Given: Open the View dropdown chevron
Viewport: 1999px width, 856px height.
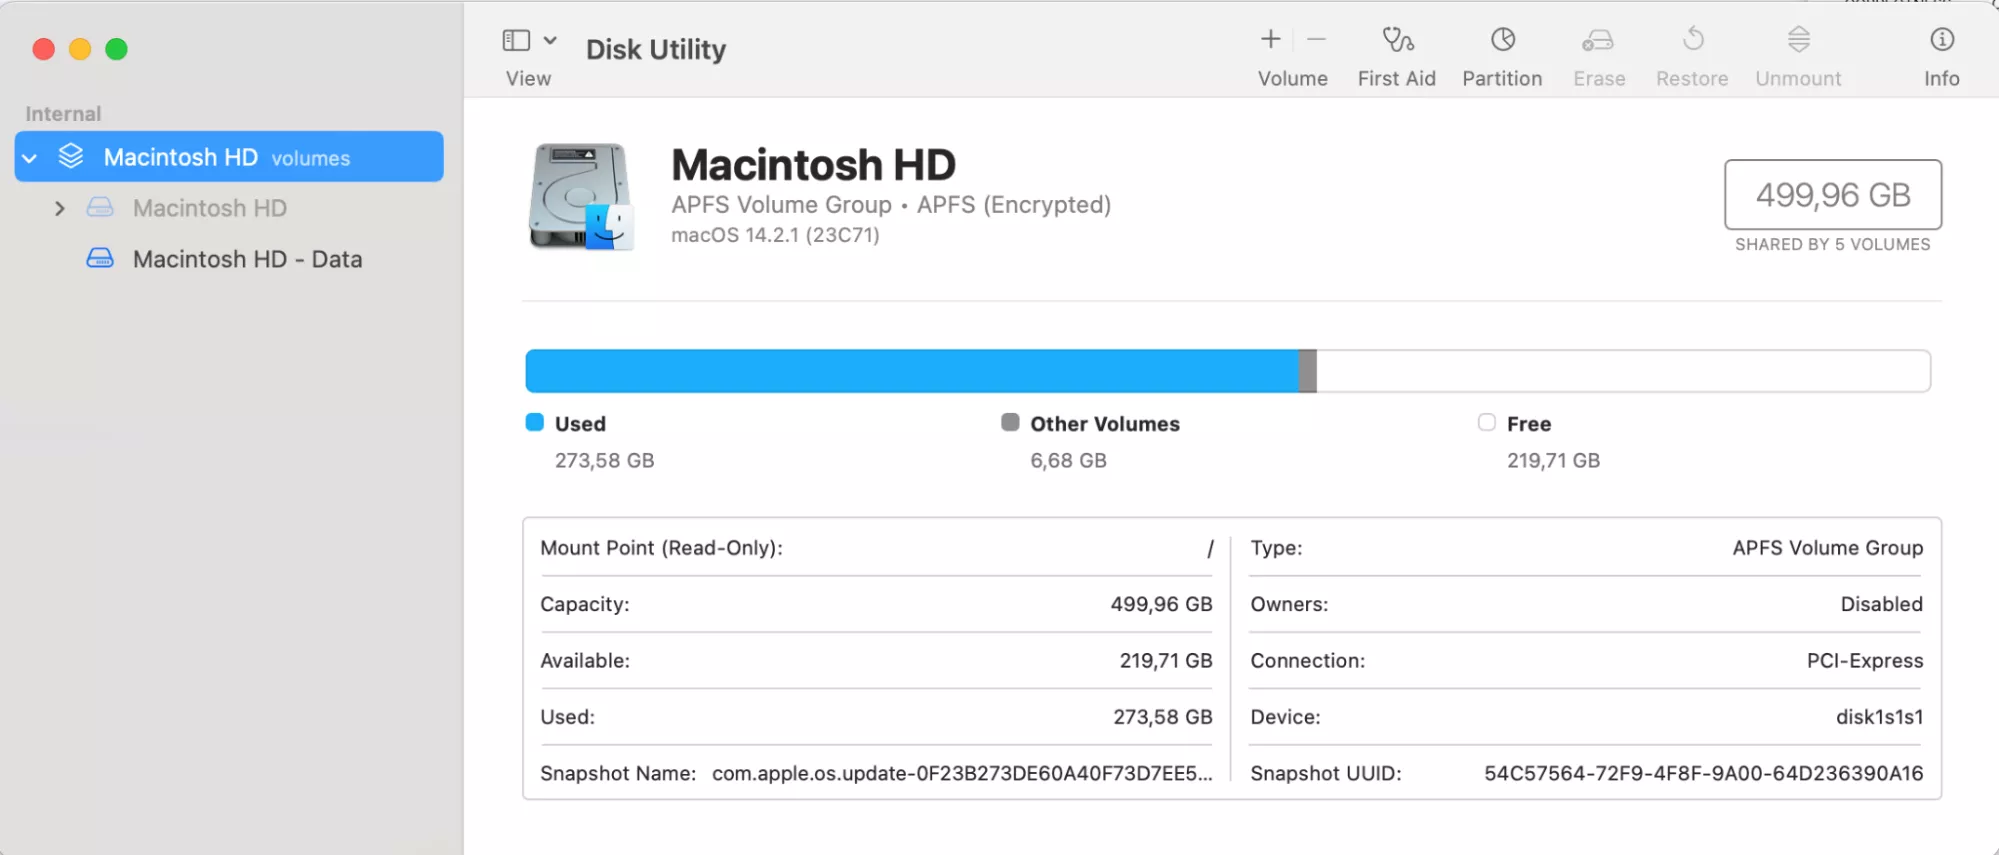Looking at the screenshot, I should pyautogui.click(x=550, y=41).
